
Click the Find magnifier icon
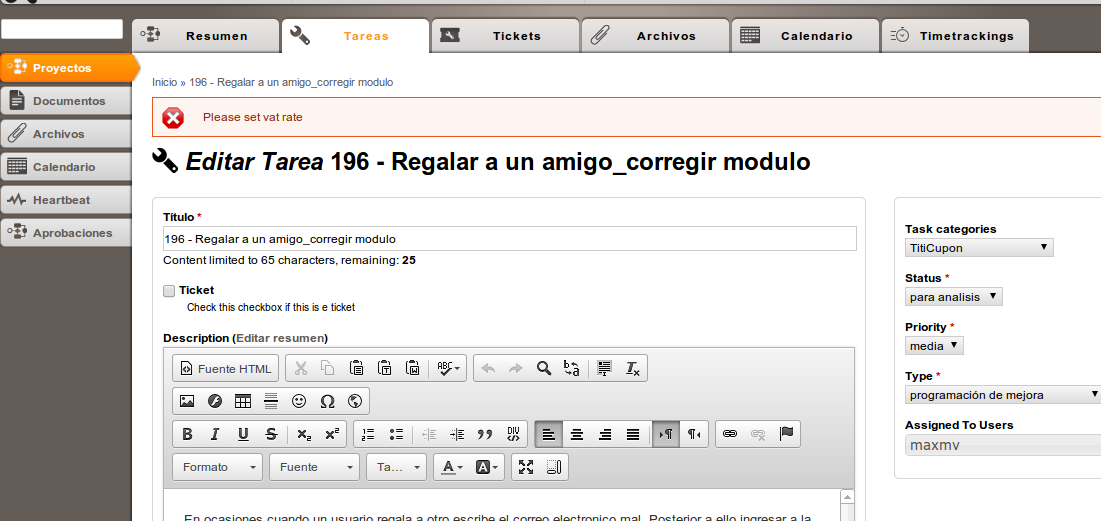pyautogui.click(x=544, y=368)
